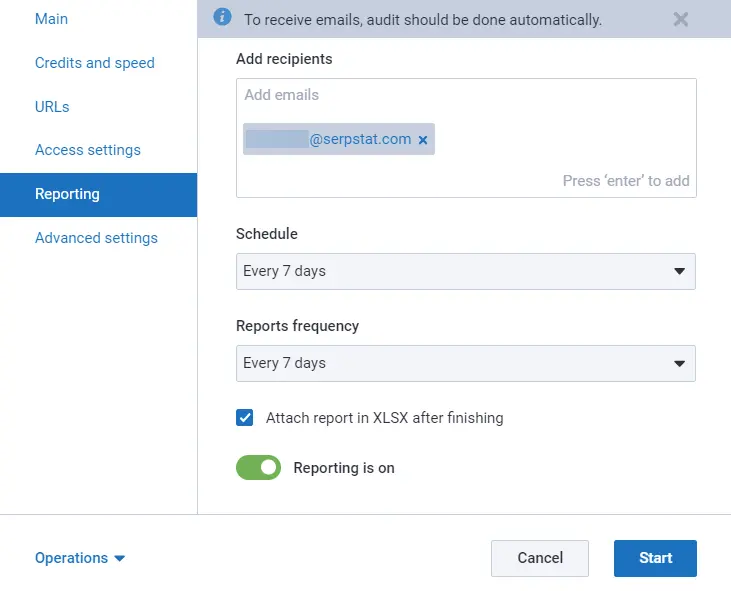
Task: Open the URLs settings section
Action: [x=52, y=107]
